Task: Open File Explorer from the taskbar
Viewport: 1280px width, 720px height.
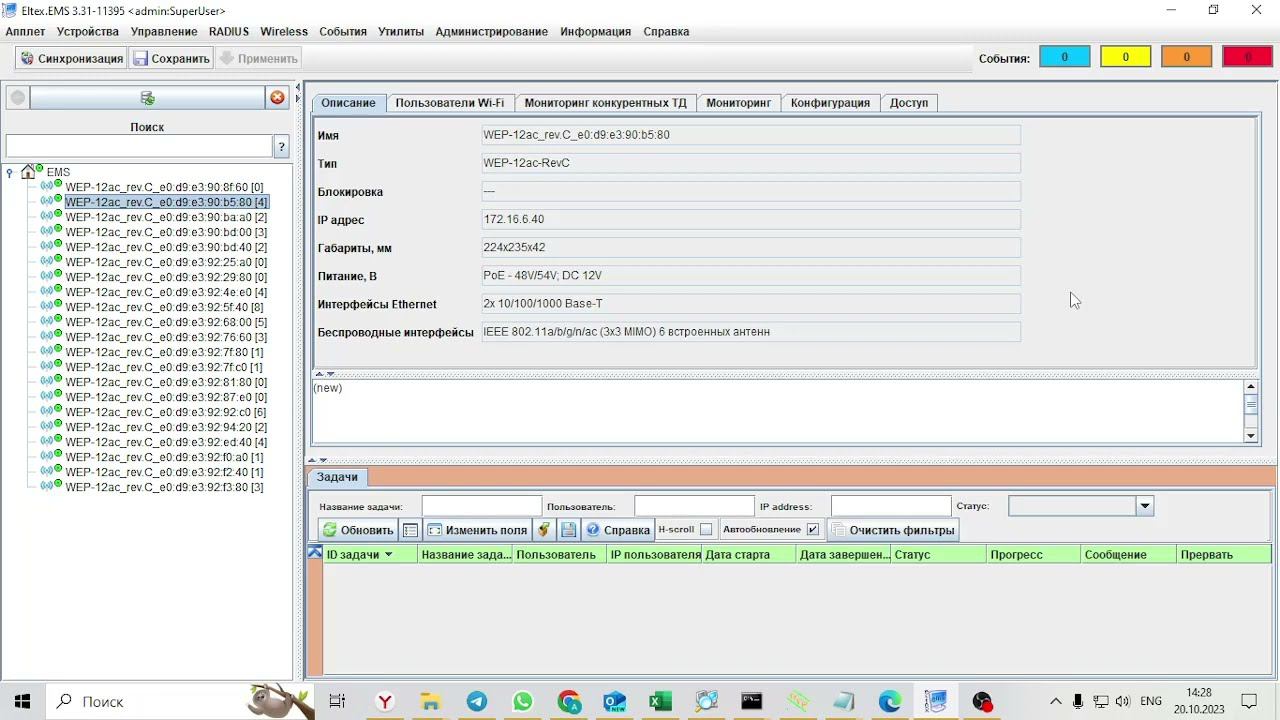Action: pos(430,702)
